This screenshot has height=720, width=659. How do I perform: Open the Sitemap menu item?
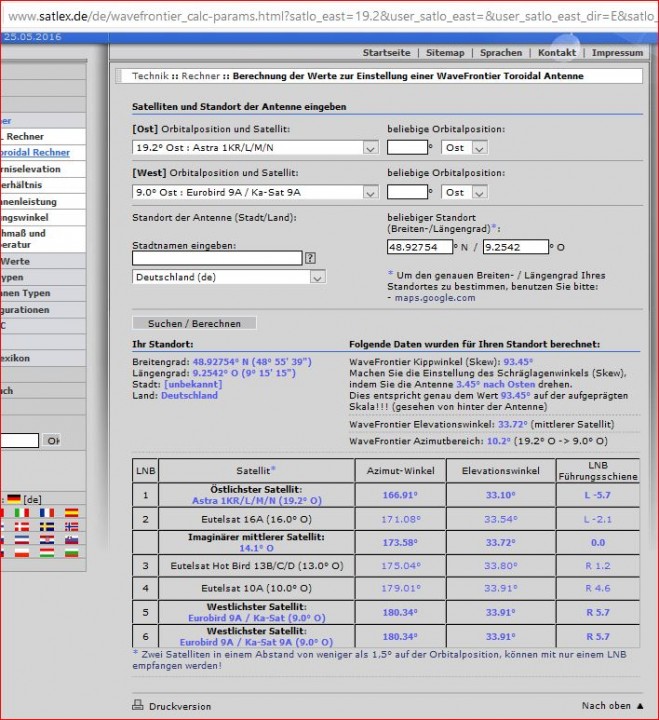coord(445,53)
